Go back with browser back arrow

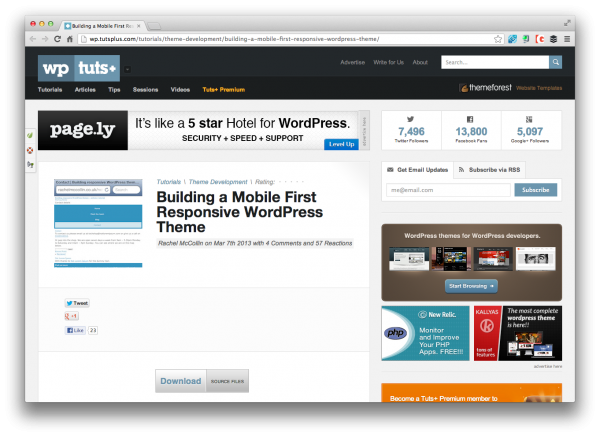coord(33,39)
